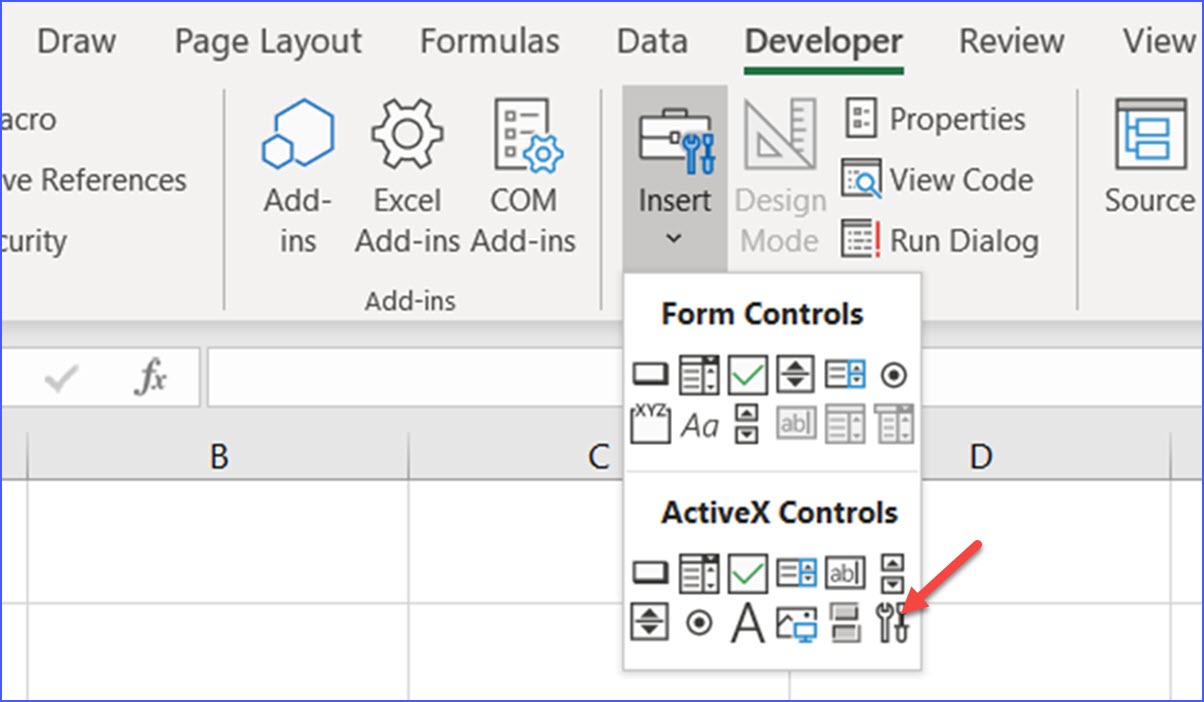This screenshot has height=702, width=1204.
Task: Open the Add-ins button
Action: [x=298, y=178]
